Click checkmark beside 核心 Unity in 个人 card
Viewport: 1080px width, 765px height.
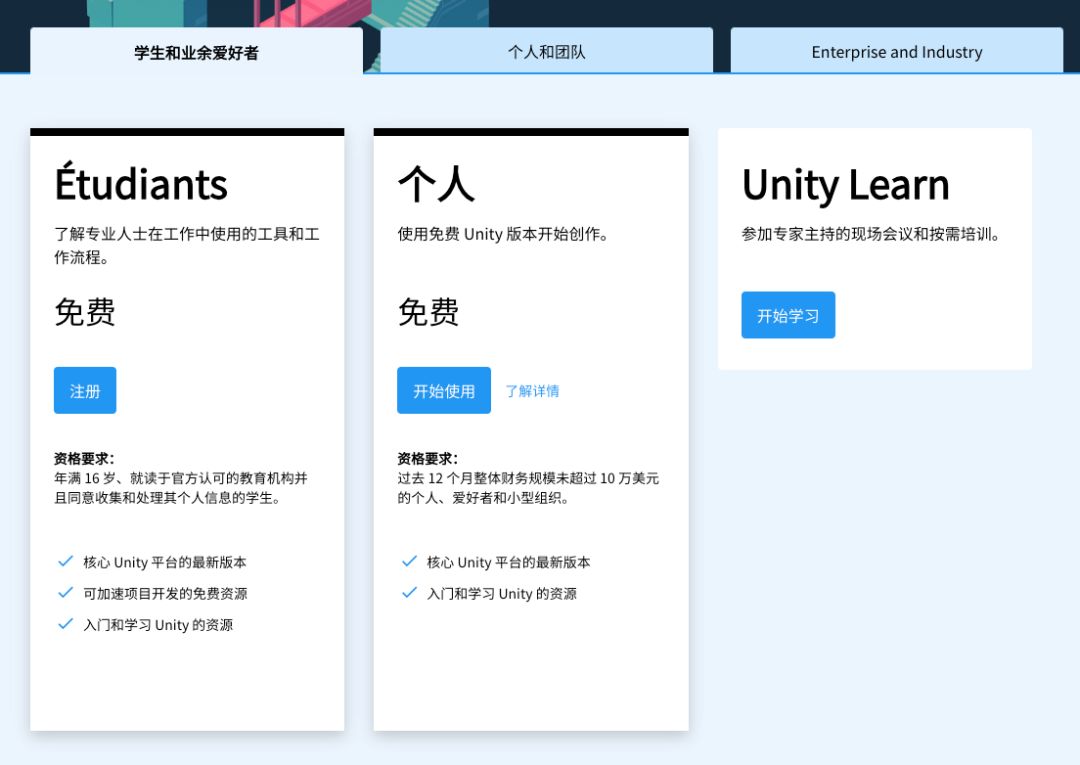[409, 561]
